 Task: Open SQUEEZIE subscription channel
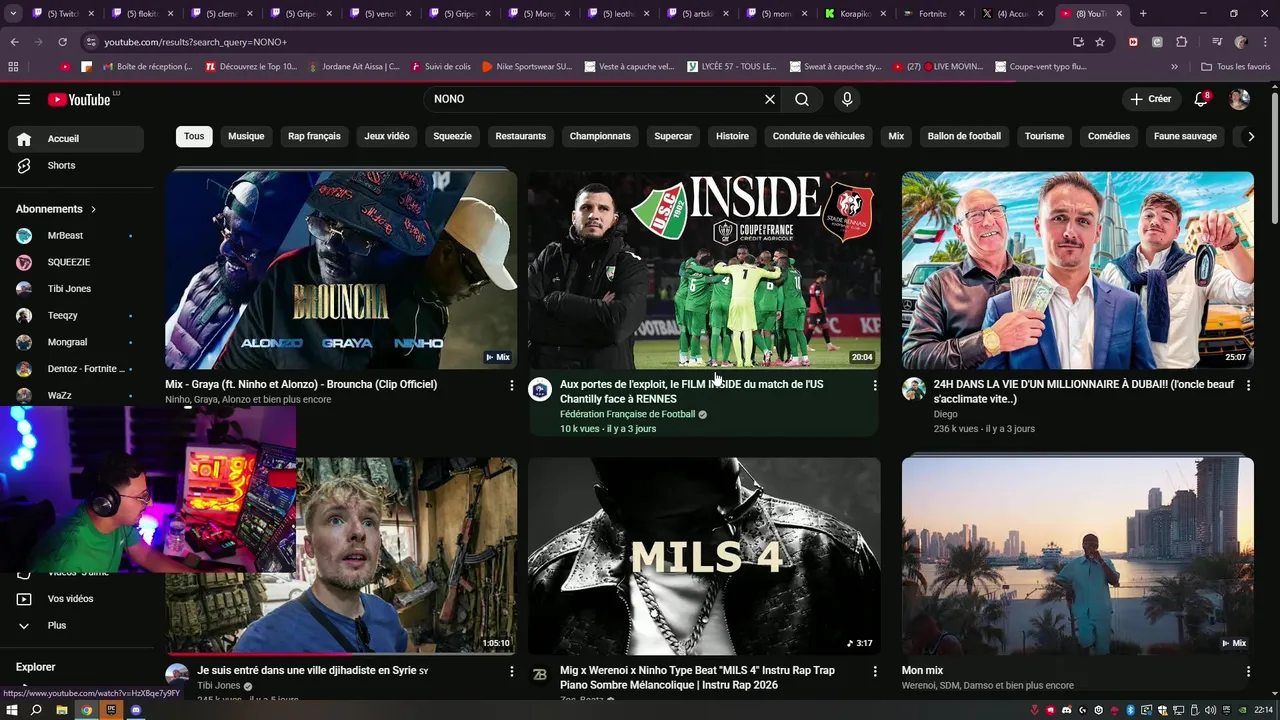pos(76,262)
